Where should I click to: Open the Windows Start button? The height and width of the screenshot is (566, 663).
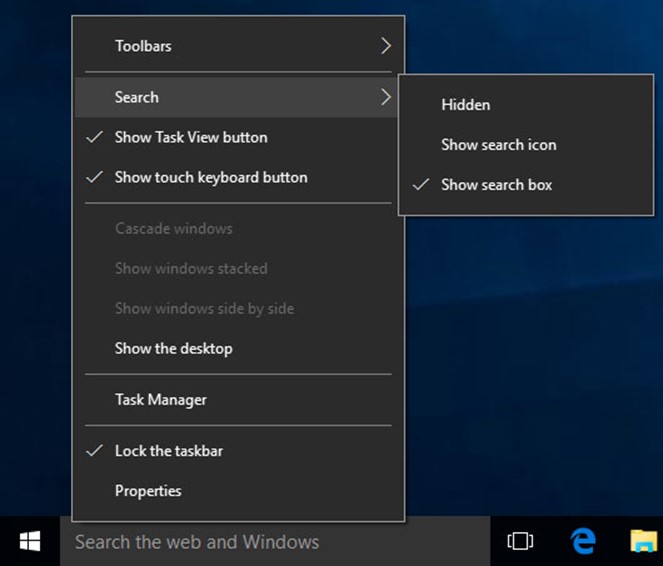30,541
